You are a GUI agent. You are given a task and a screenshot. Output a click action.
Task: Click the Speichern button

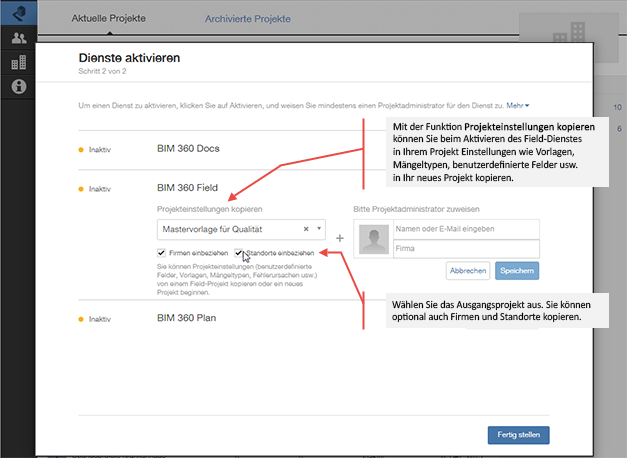tap(517, 271)
